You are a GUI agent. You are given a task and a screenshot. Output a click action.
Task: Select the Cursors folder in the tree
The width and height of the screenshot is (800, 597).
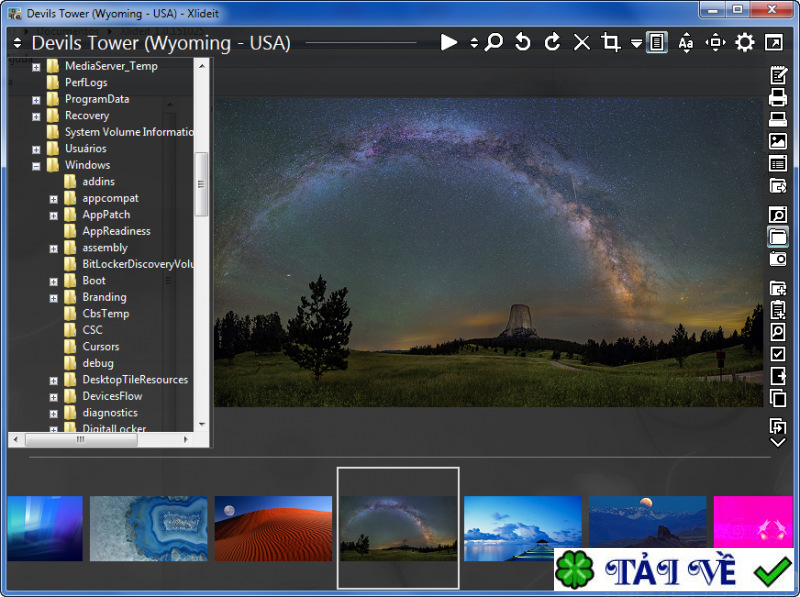pos(100,346)
